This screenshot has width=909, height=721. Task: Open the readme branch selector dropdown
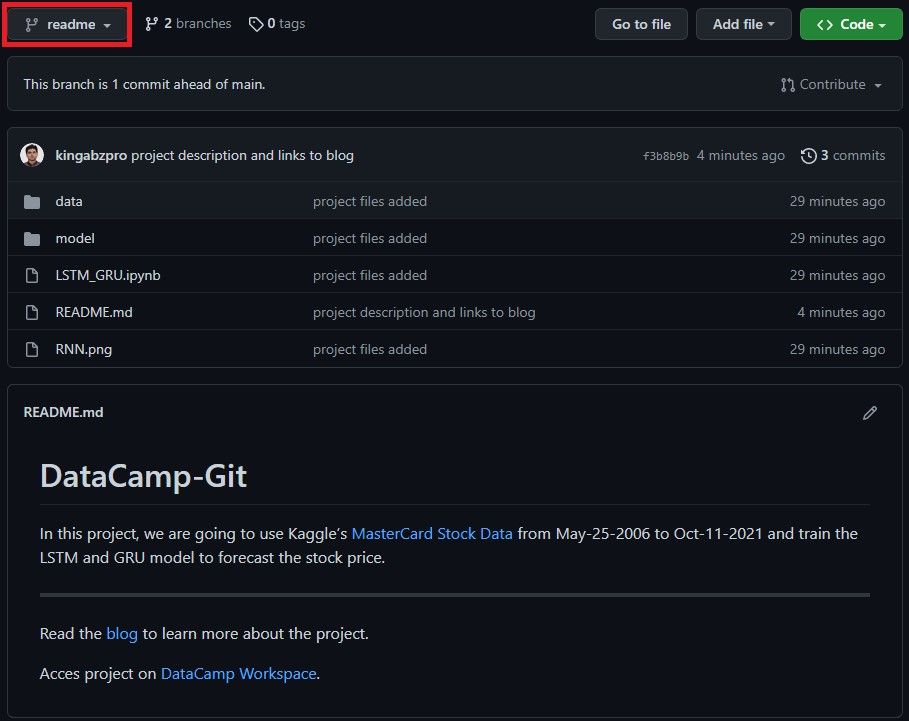point(67,24)
